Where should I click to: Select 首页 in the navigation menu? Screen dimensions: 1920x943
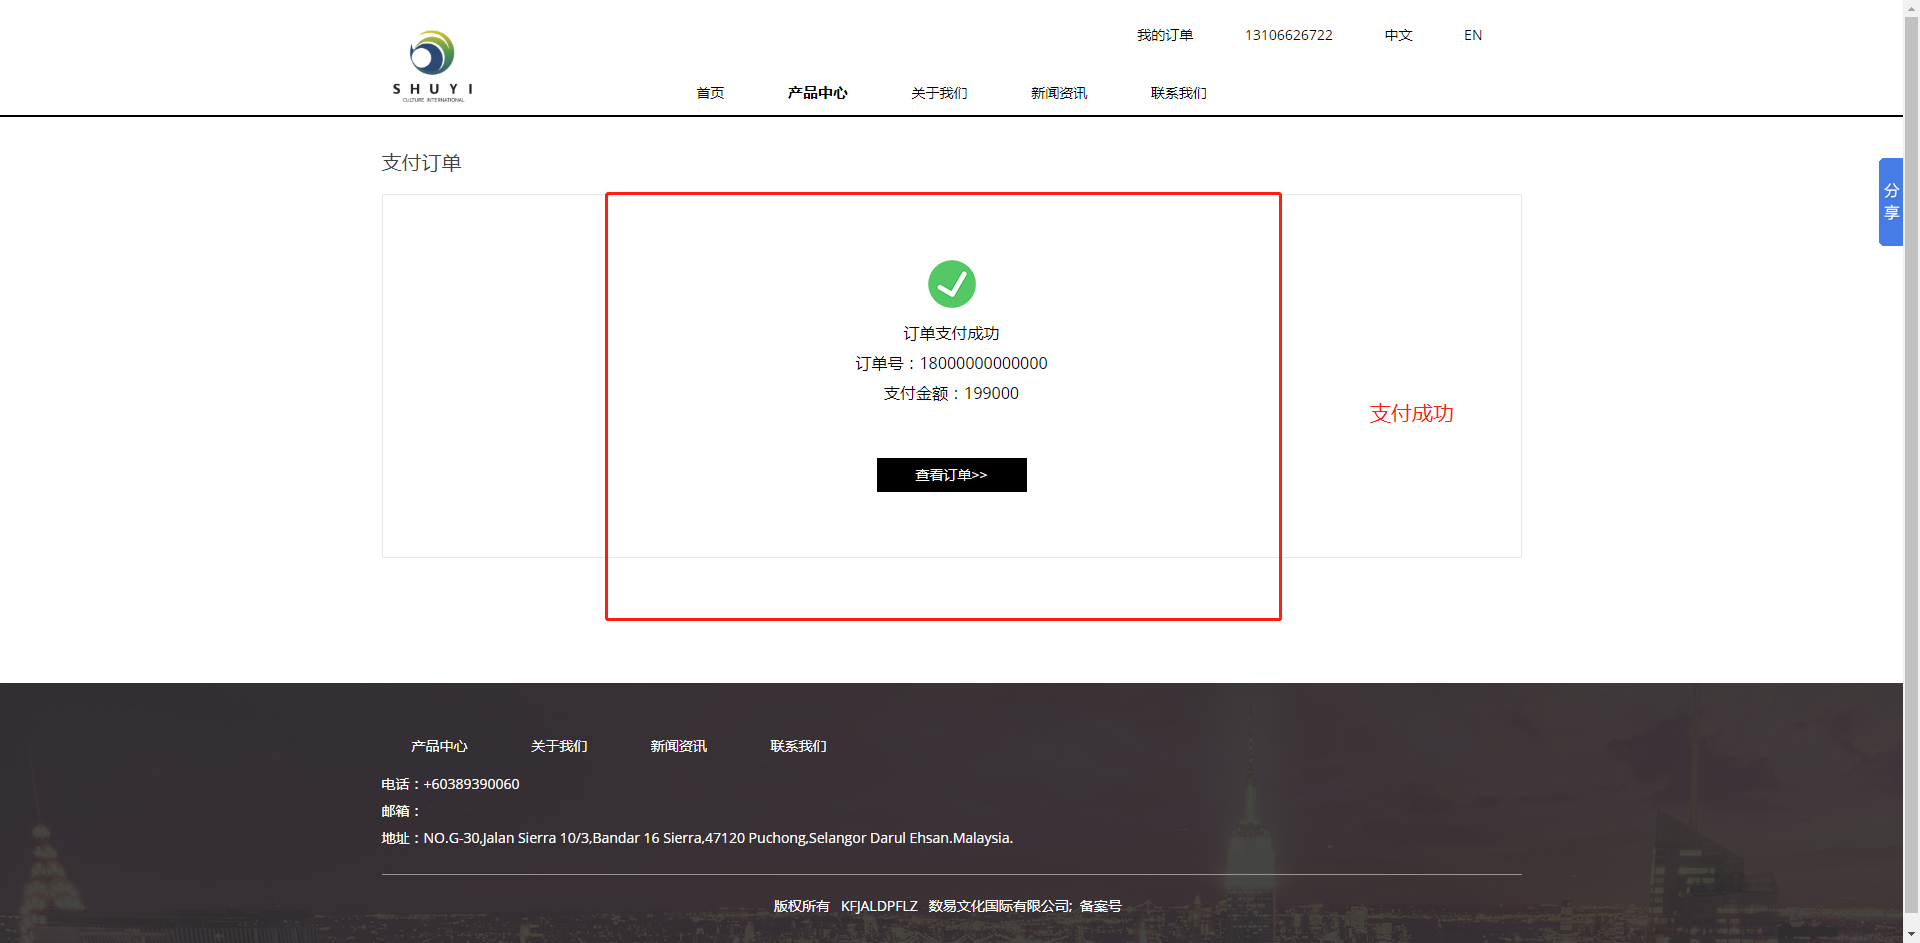coord(710,92)
